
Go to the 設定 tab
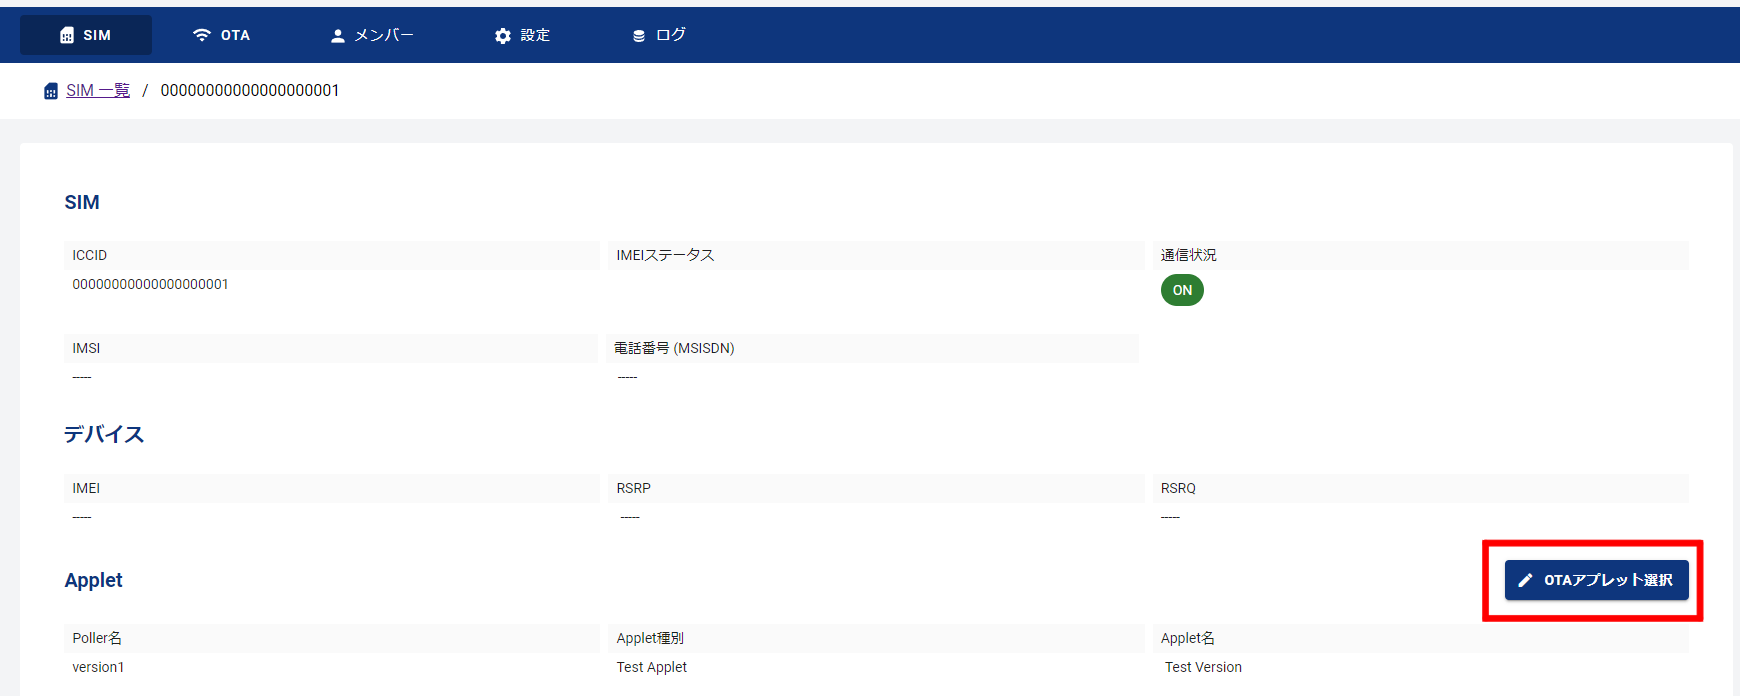[522, 35]
